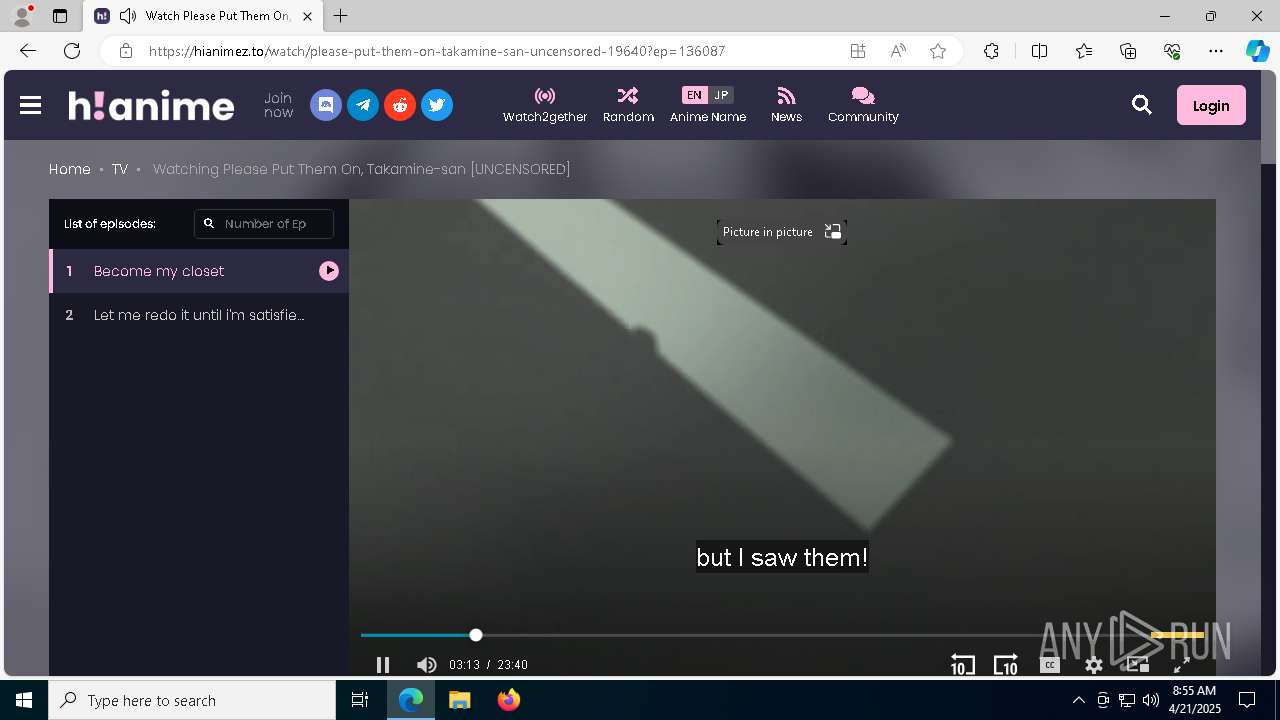This screenshot has width=1280, height=720.
Task: View site information lock icon
Action: coord(125,51)
